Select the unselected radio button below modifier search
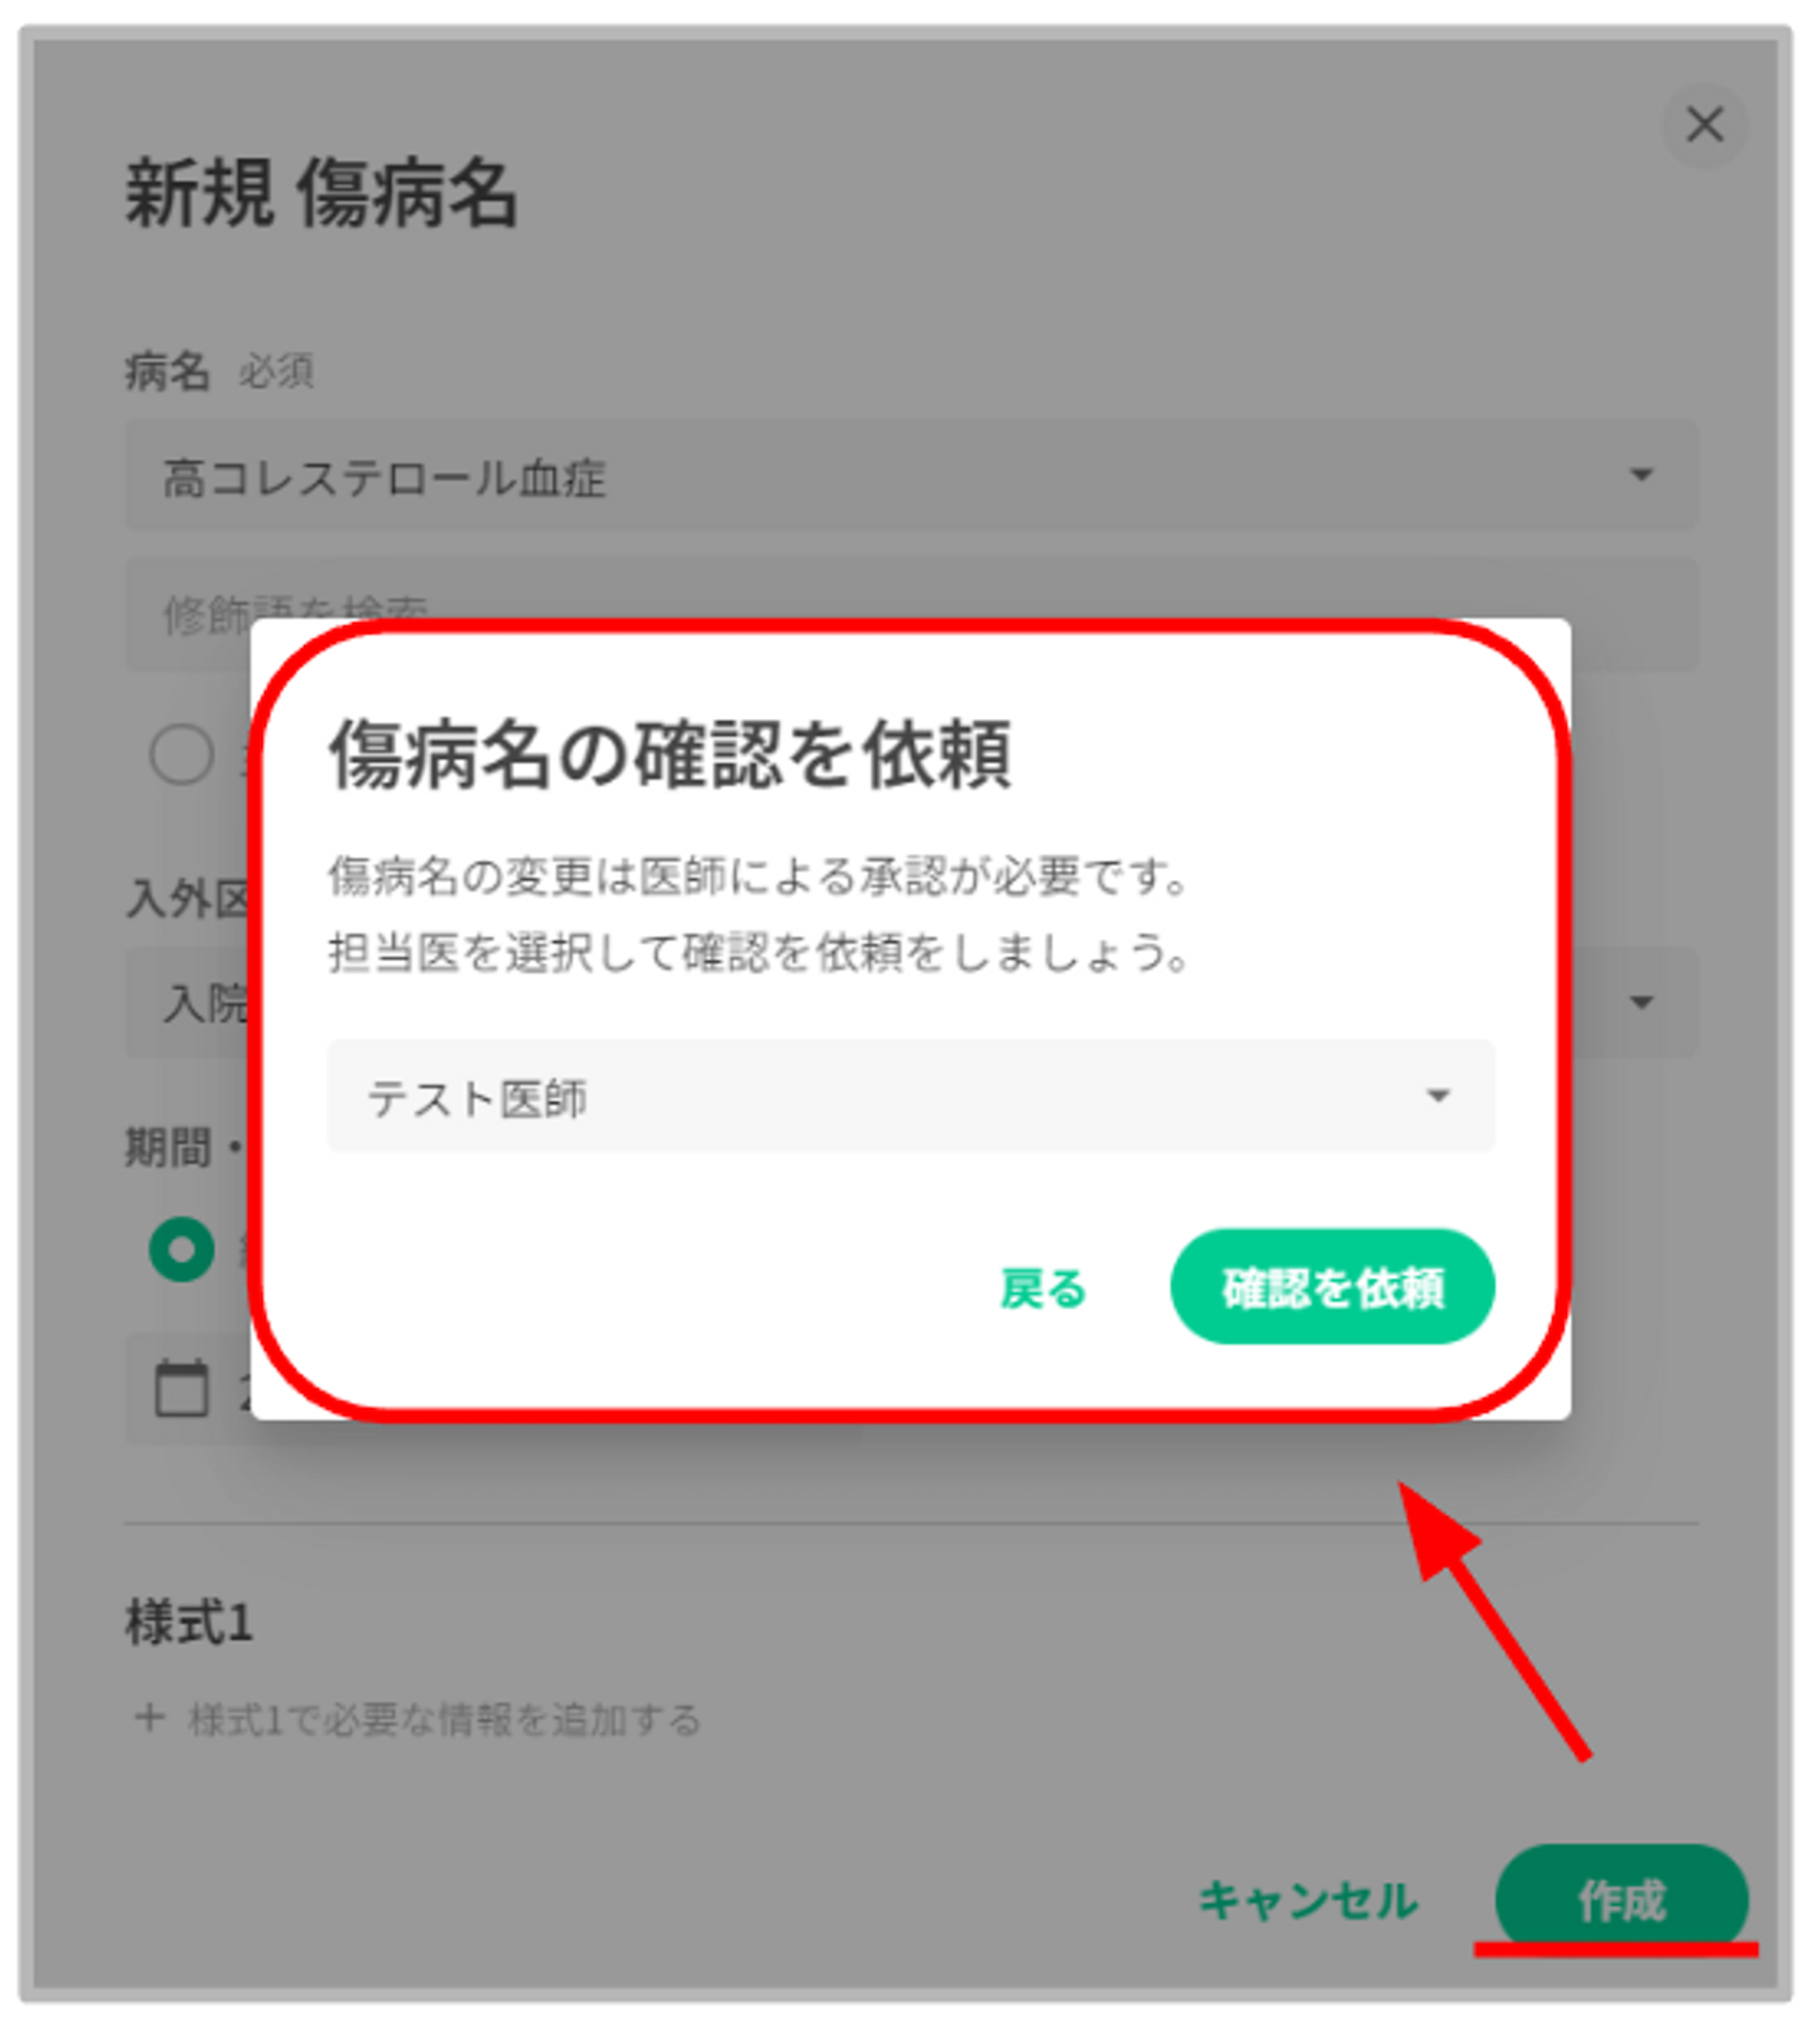This screenshot has height=2027, width=1820. click(182, 753)
